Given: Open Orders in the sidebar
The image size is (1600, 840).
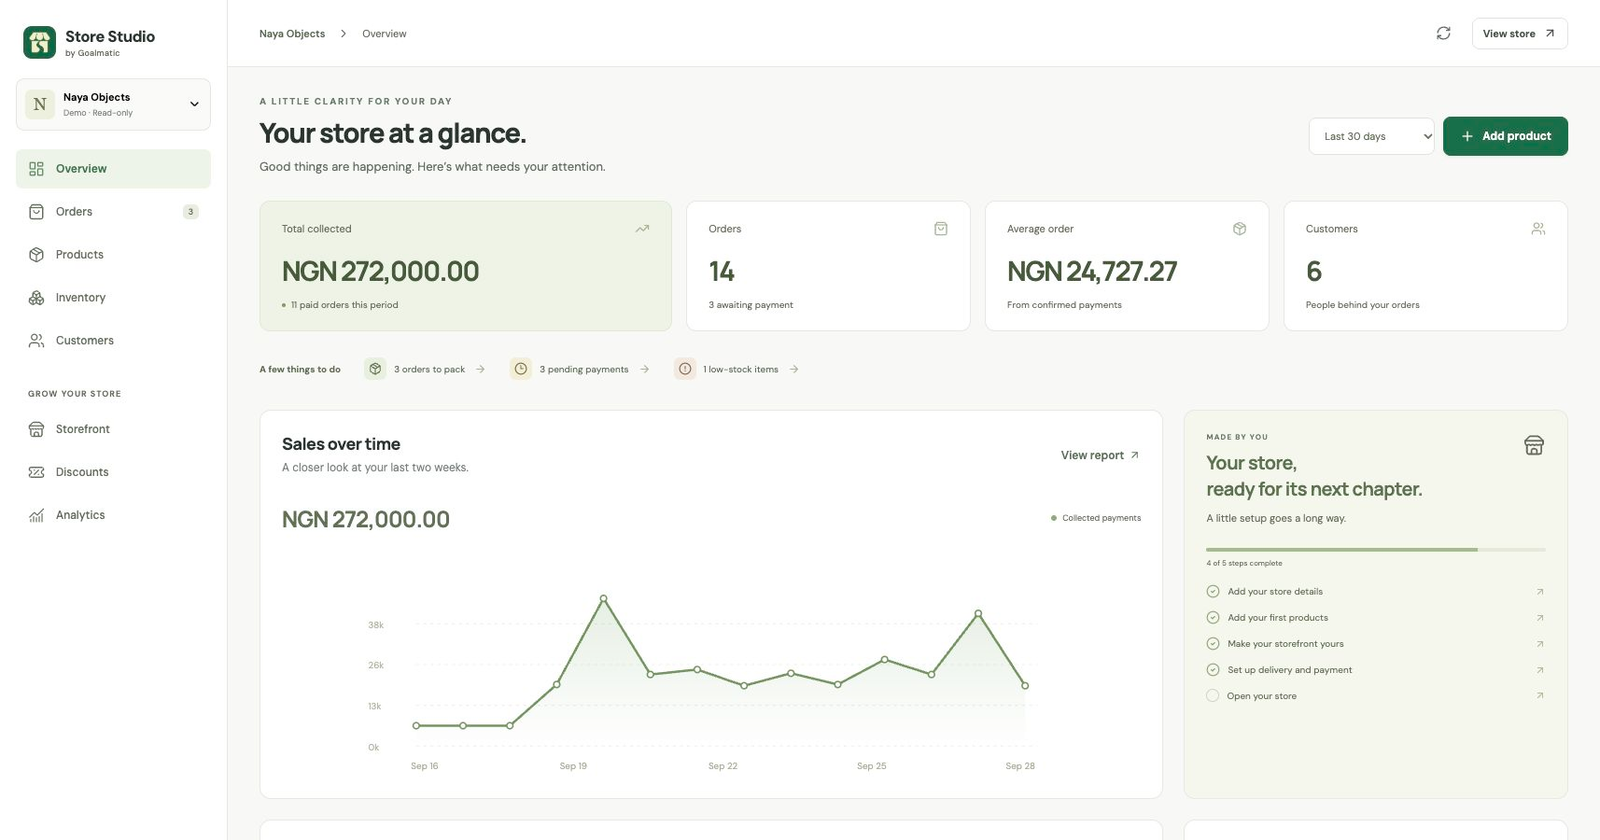Looking at the screenshot, I should pos(113,212).
